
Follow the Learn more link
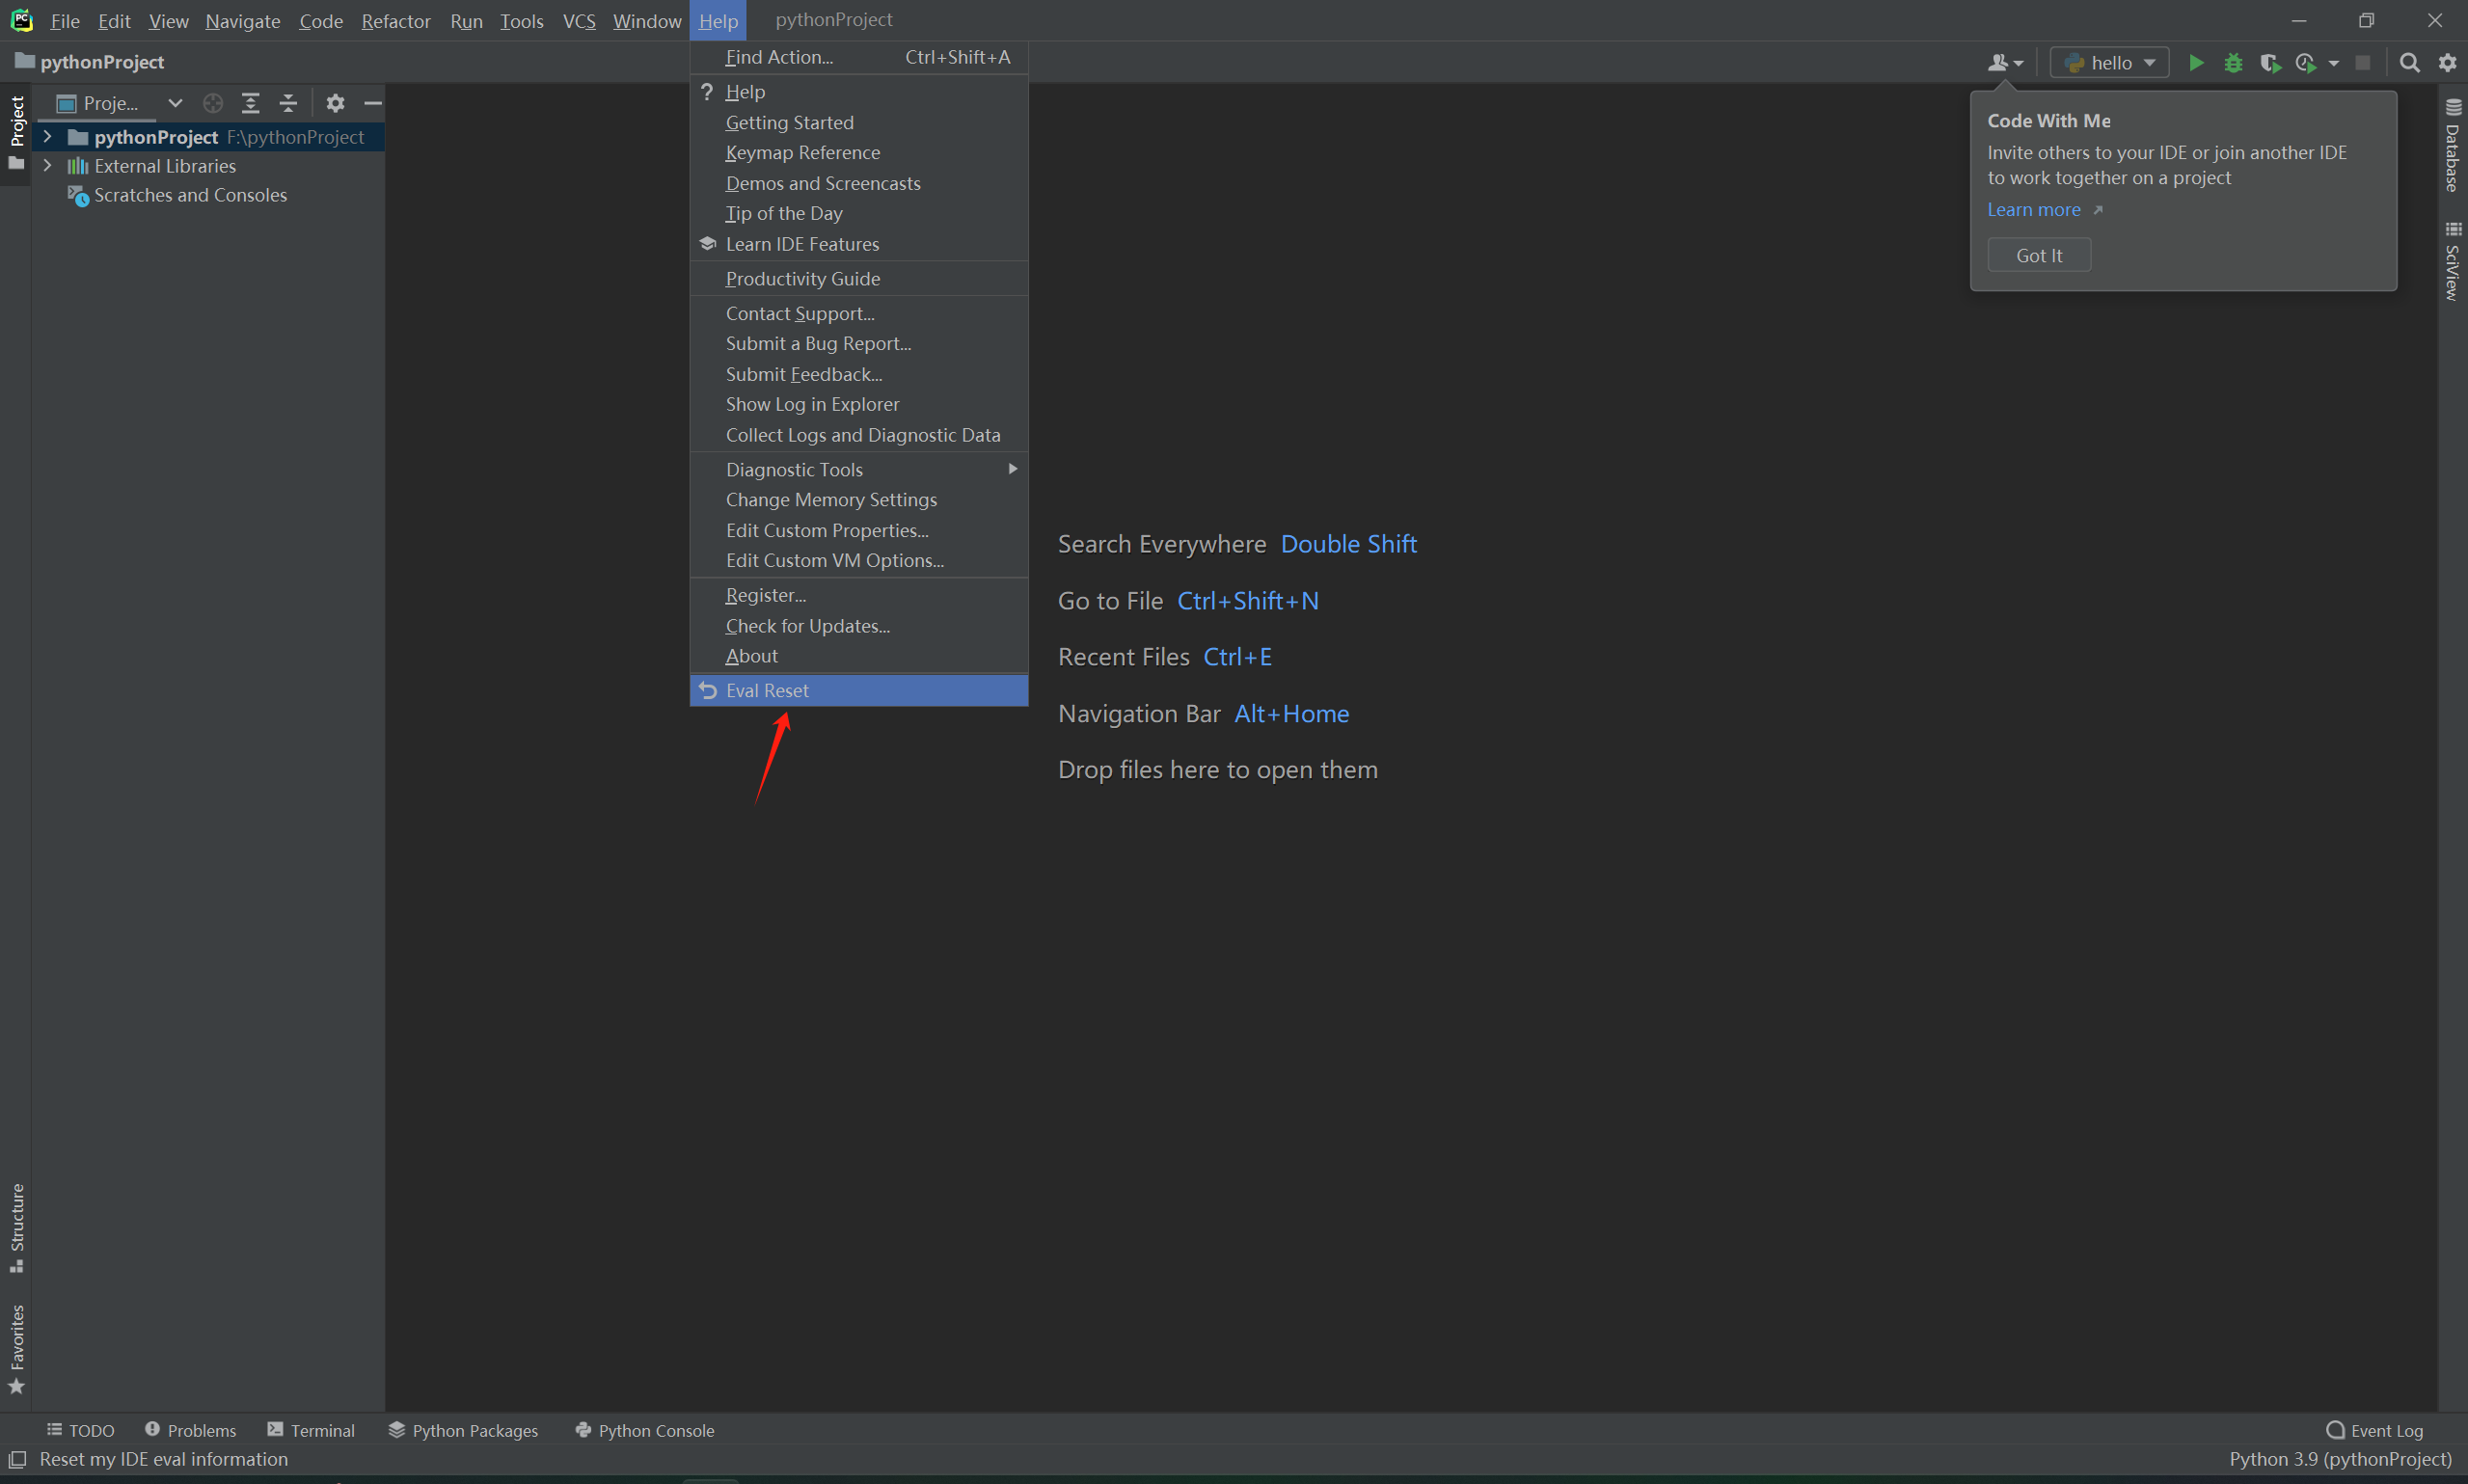tap(2033, 210)
